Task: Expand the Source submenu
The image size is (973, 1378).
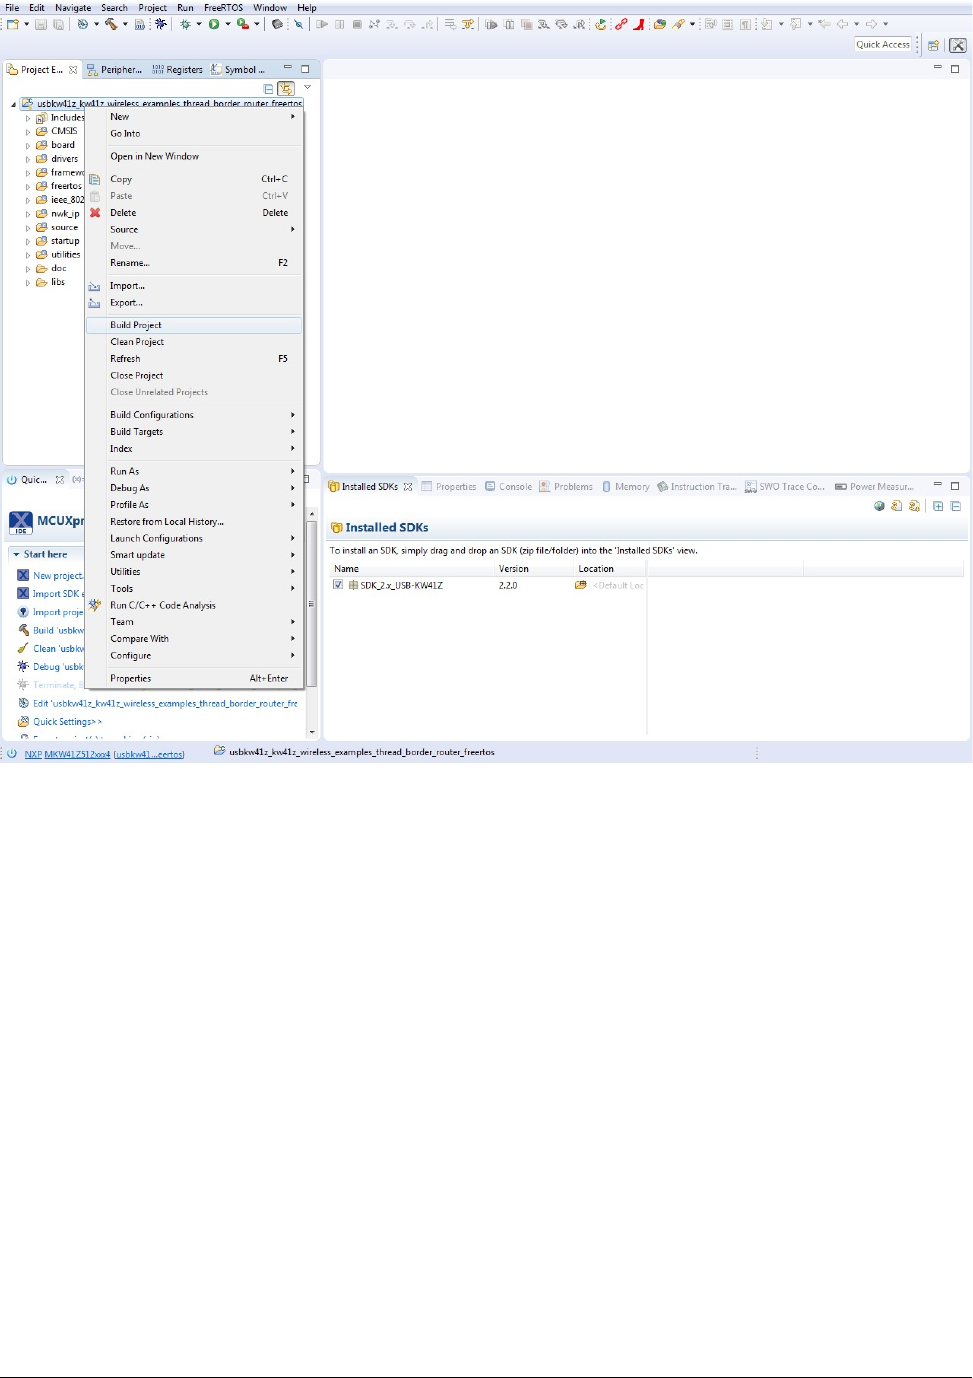Action: coord(193,230)
